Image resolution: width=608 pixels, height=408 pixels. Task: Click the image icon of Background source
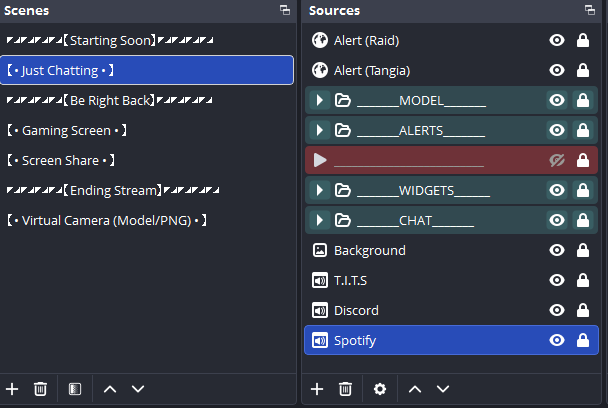[x=320, y=250]
